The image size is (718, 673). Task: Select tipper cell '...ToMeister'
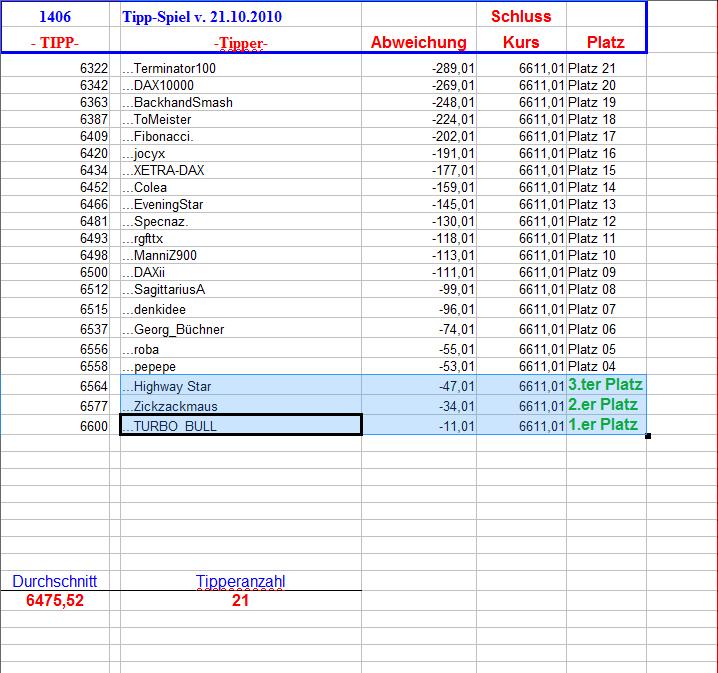pos(241,119)
